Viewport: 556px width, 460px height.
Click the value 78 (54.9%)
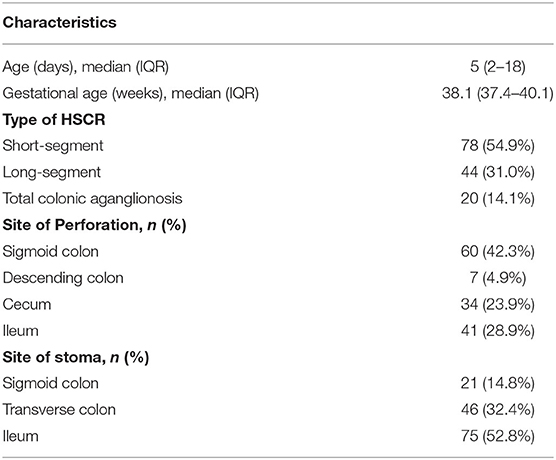(497, 146)
